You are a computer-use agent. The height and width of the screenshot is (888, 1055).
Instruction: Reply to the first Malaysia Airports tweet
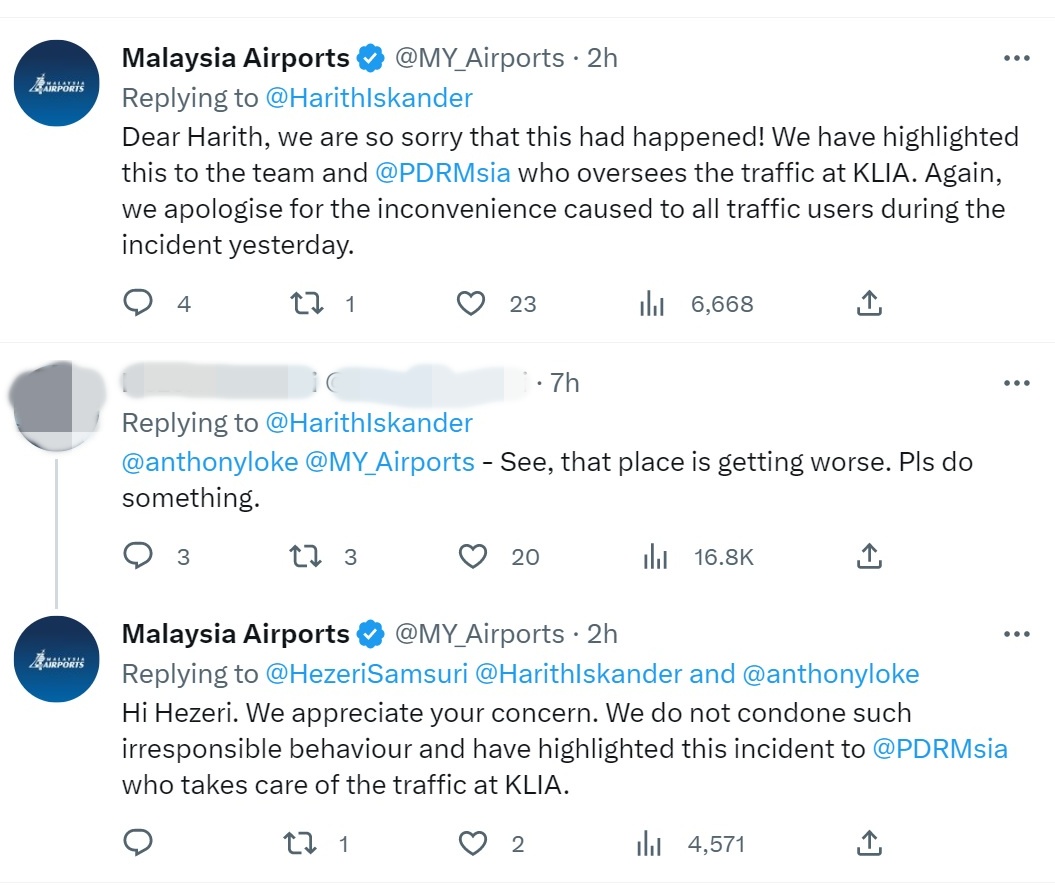click(137, 303)
